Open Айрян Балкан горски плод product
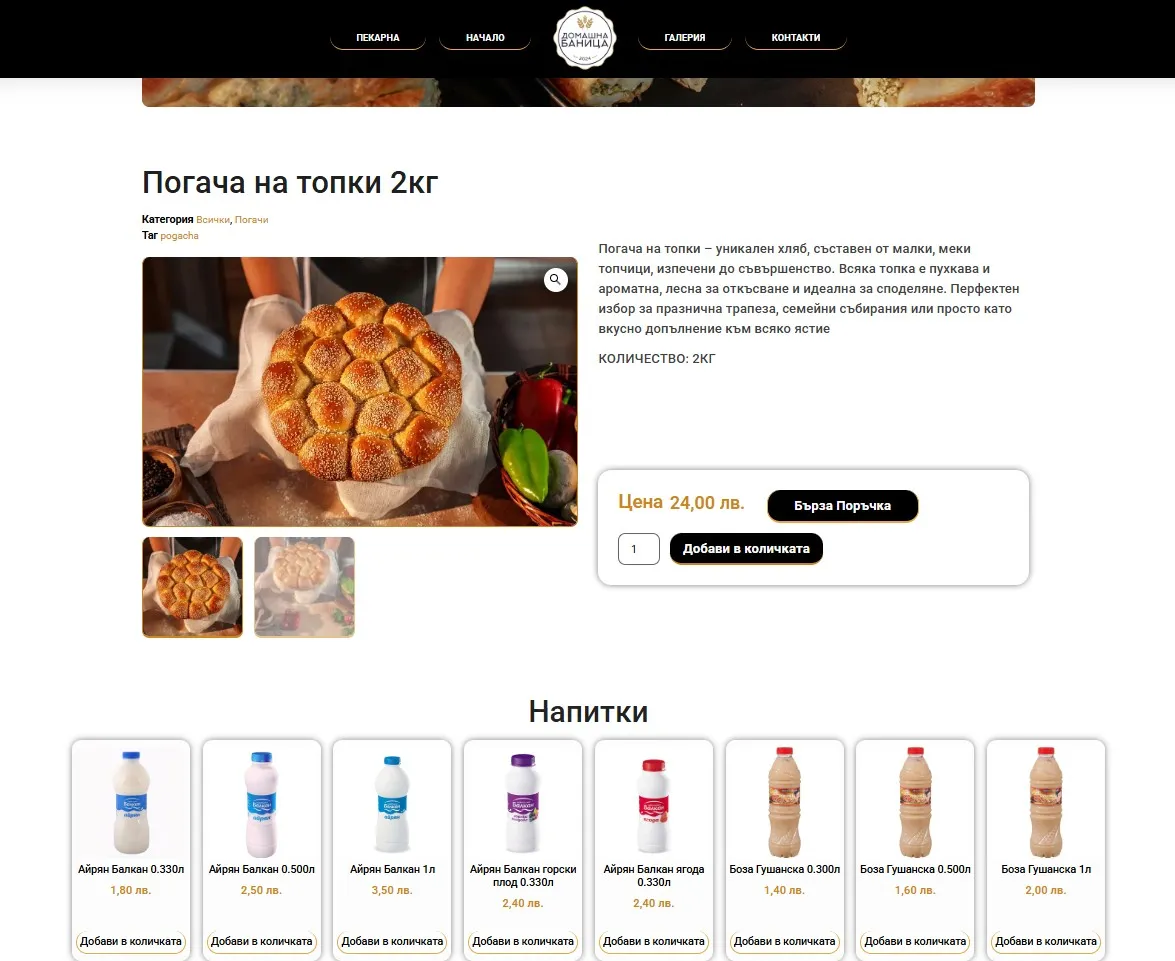1175x961 pixels. (x=523, y=876)
